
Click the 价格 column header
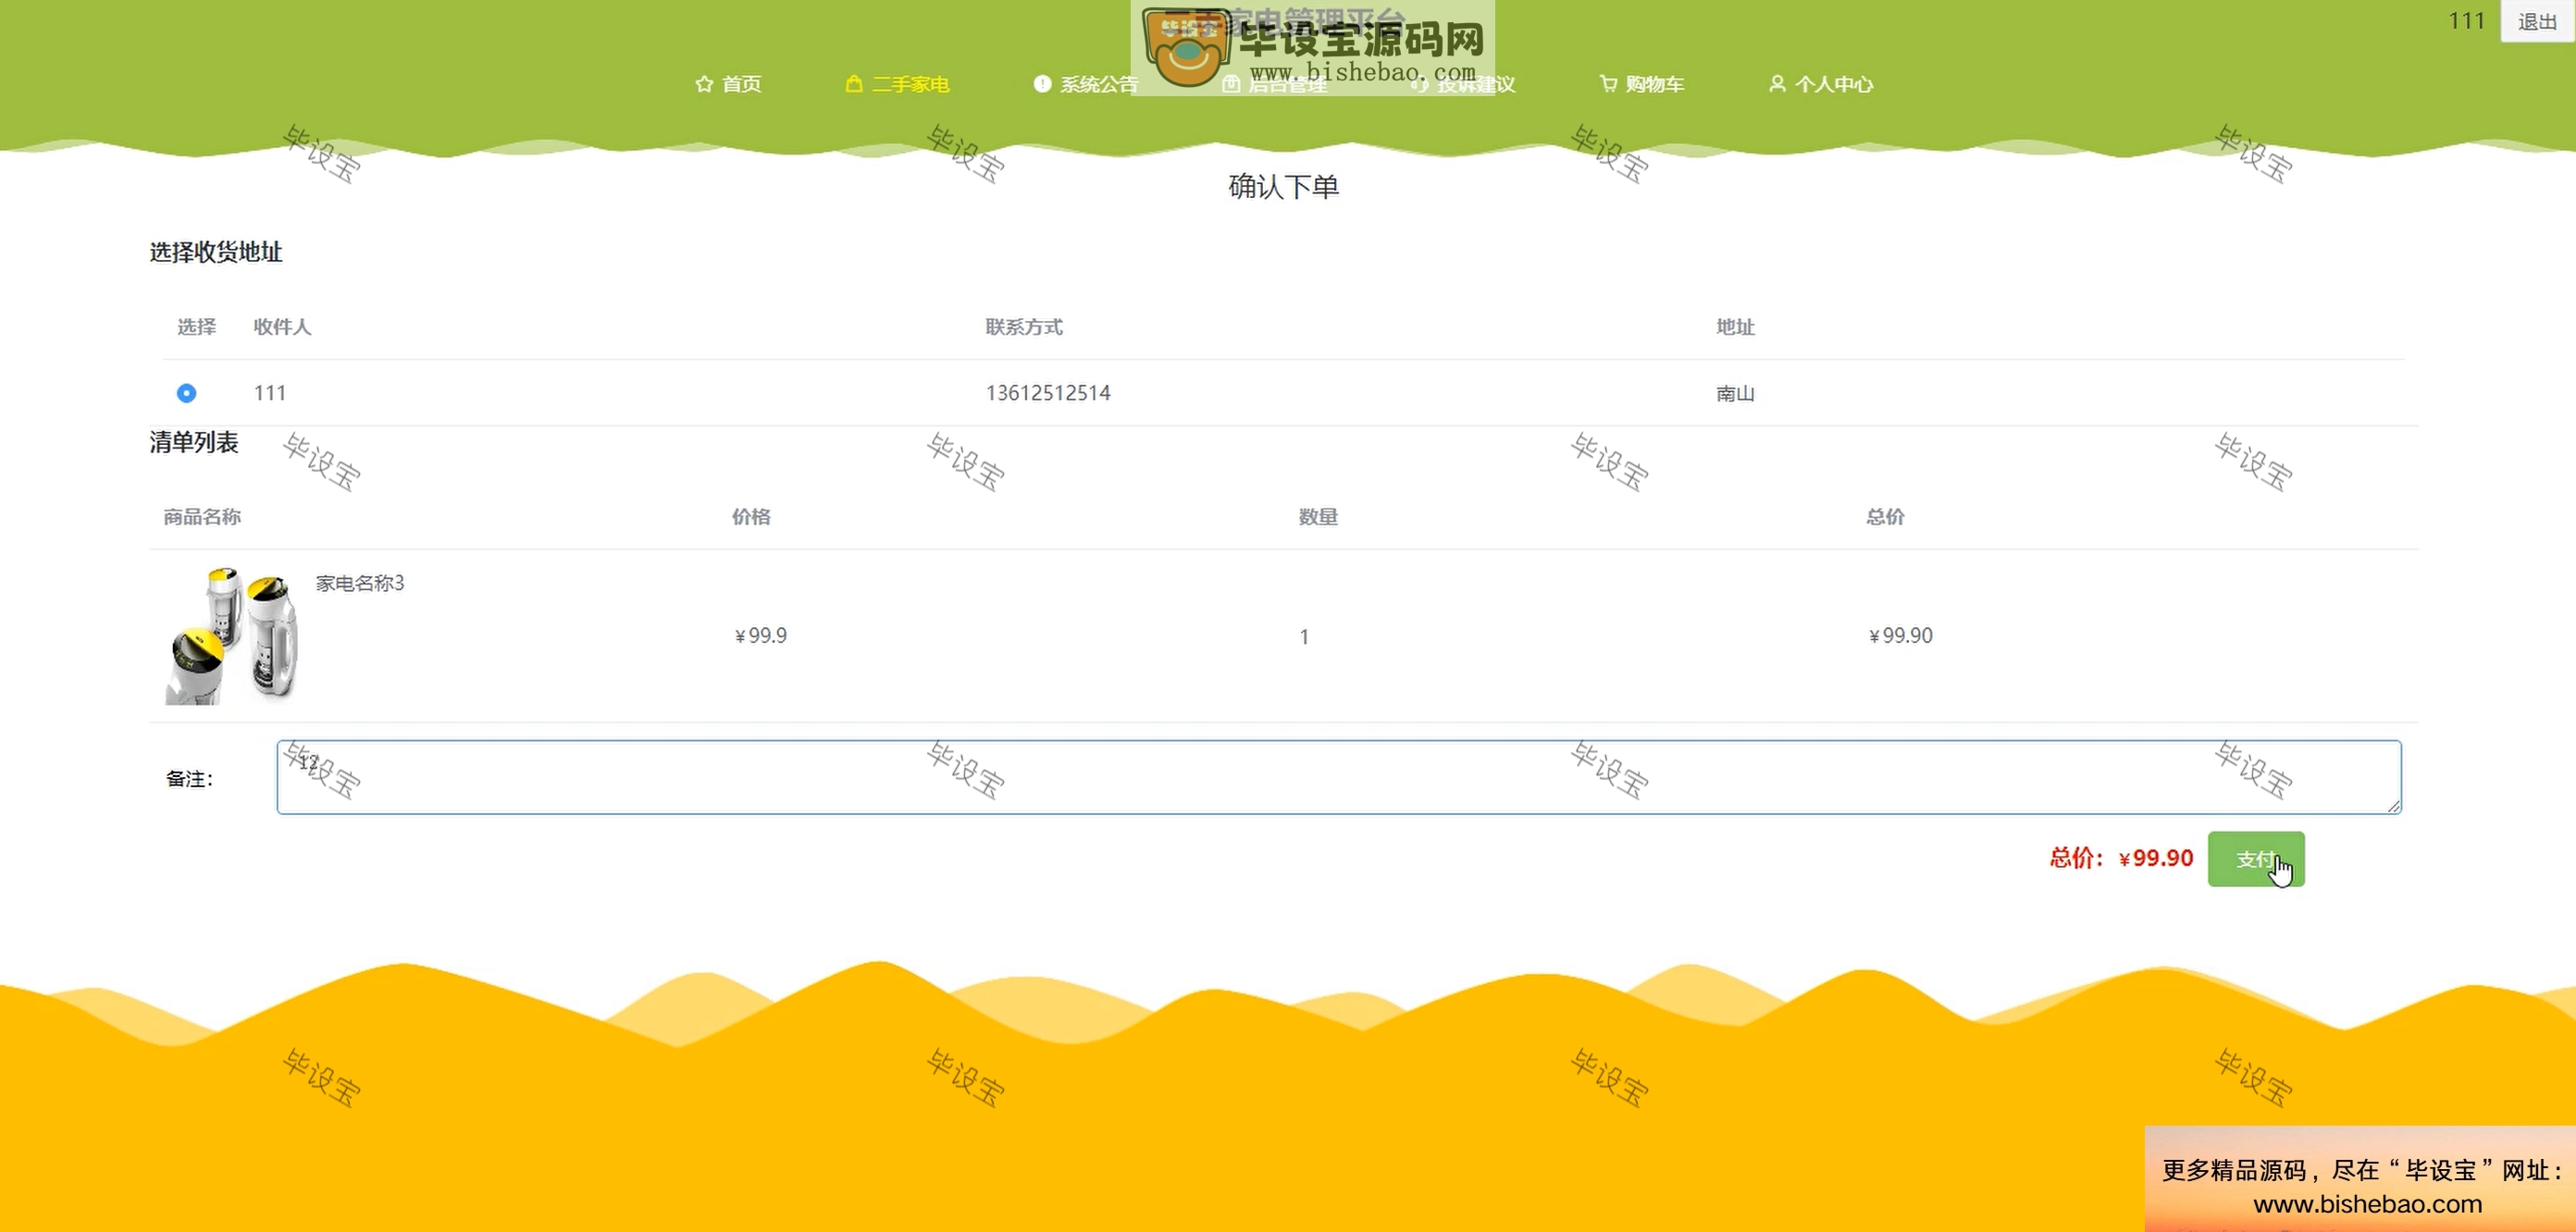click(x=751, y=517)
